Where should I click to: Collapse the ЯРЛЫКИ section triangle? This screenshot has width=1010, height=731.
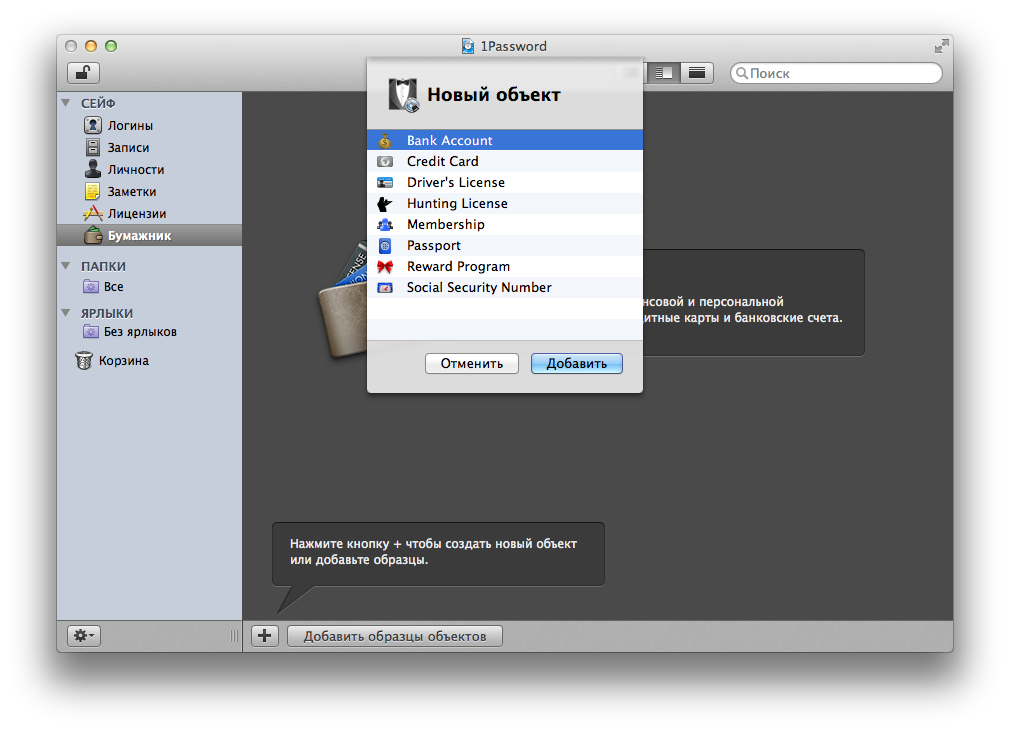66,313
